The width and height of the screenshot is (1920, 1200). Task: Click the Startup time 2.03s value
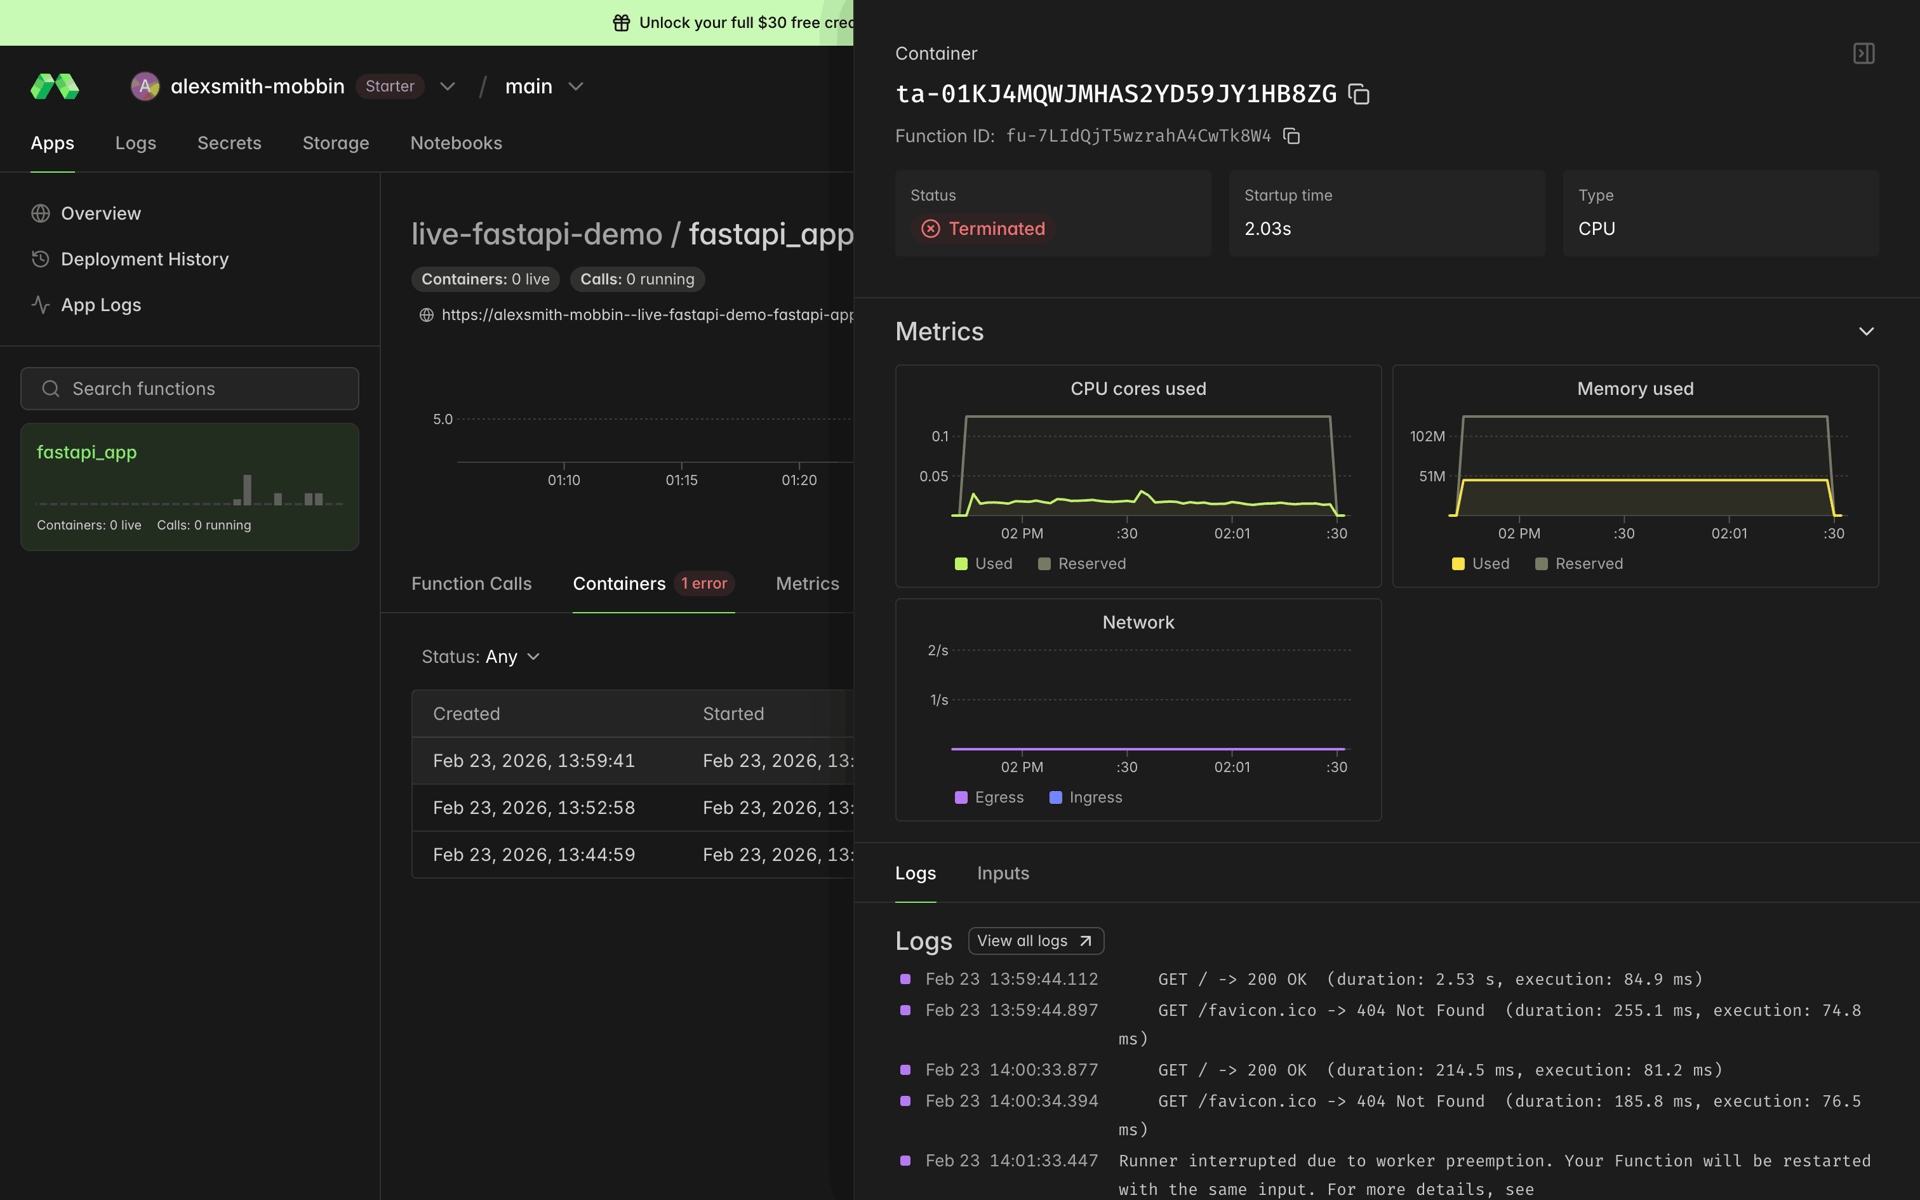coord(1267,229)
